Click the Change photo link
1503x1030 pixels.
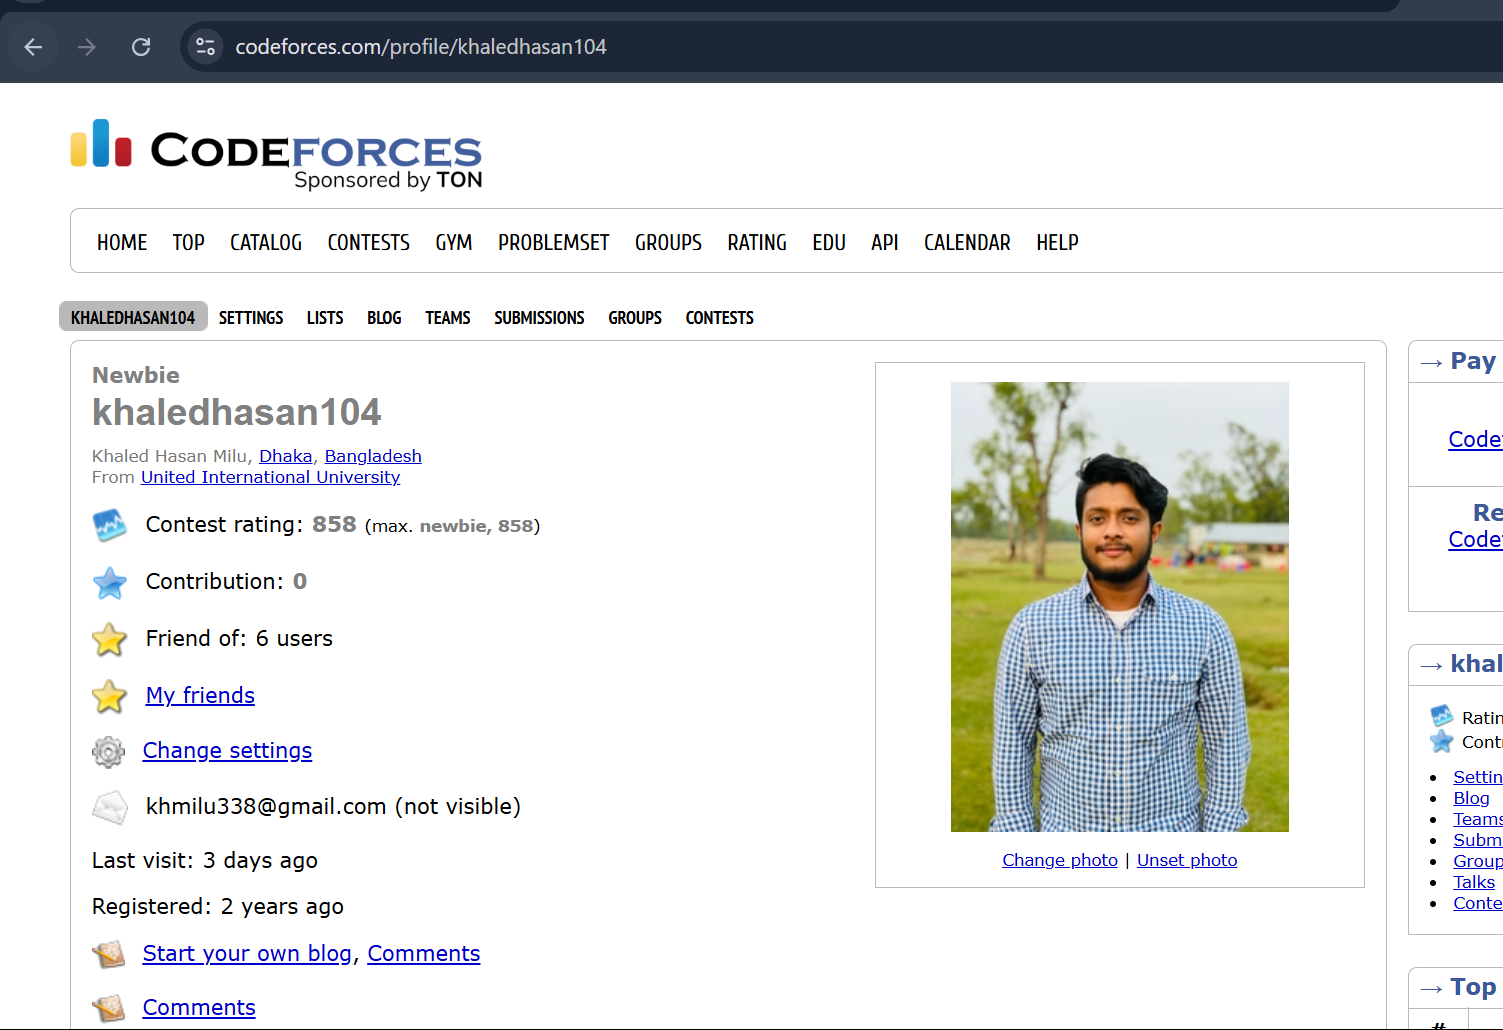click(x=1059, y=860)
